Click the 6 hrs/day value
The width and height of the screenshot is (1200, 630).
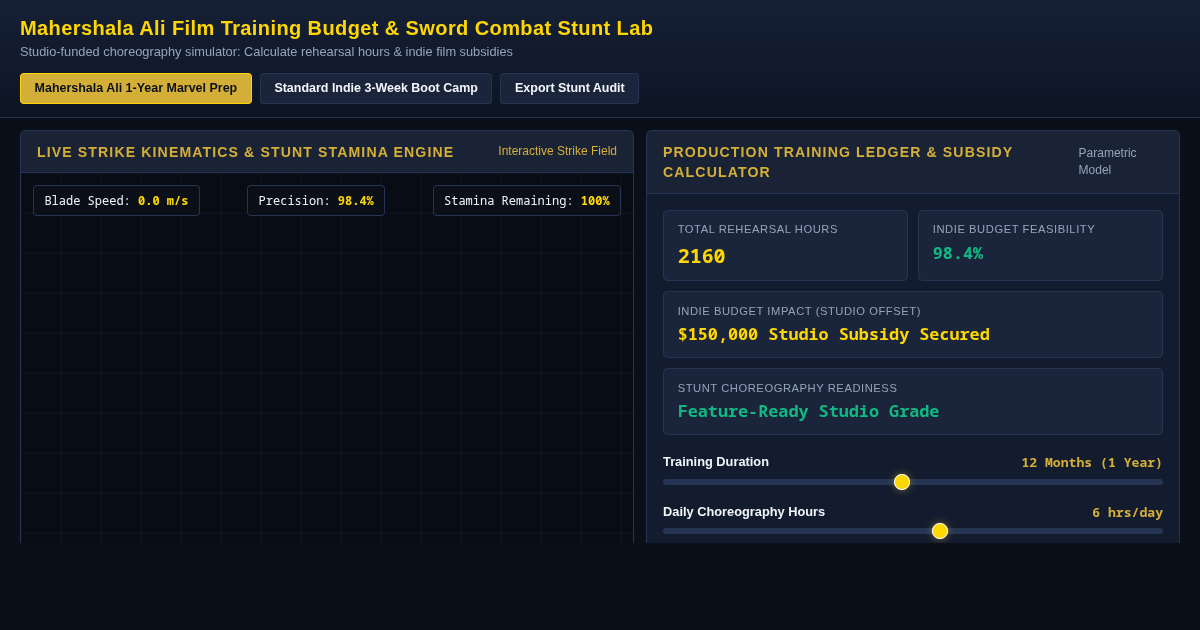coord(1127,512)
